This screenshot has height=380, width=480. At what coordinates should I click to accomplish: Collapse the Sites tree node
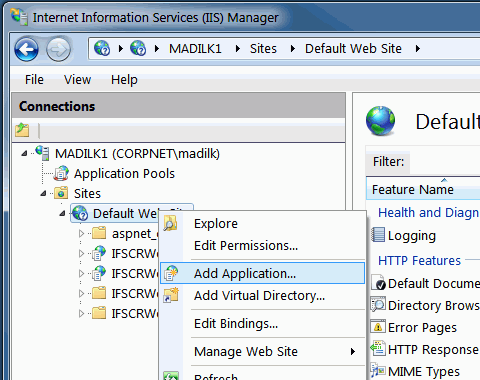pos(43,193)
